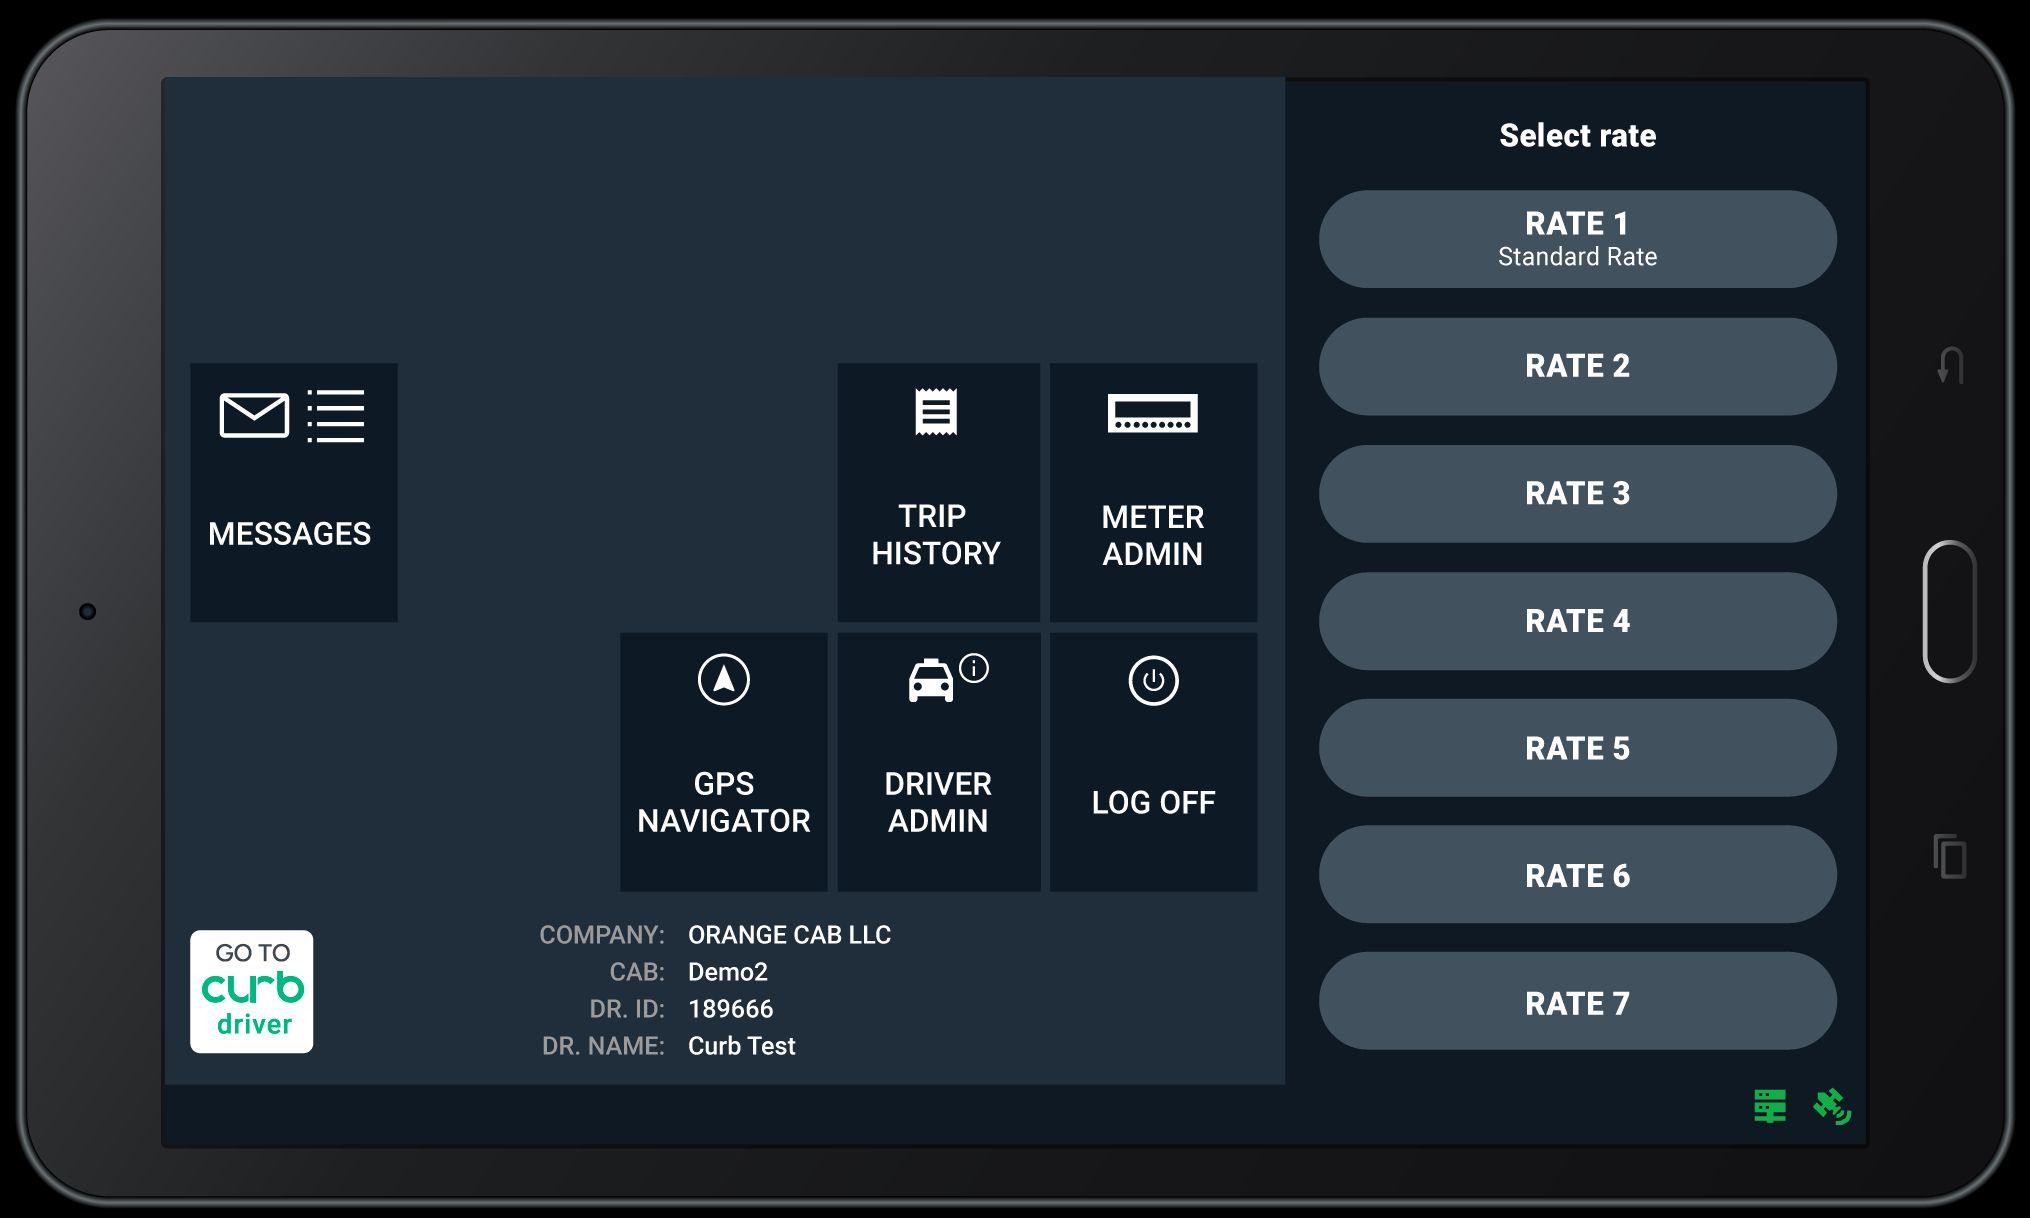Launch the GPS Navigator tile

(723, 761)
